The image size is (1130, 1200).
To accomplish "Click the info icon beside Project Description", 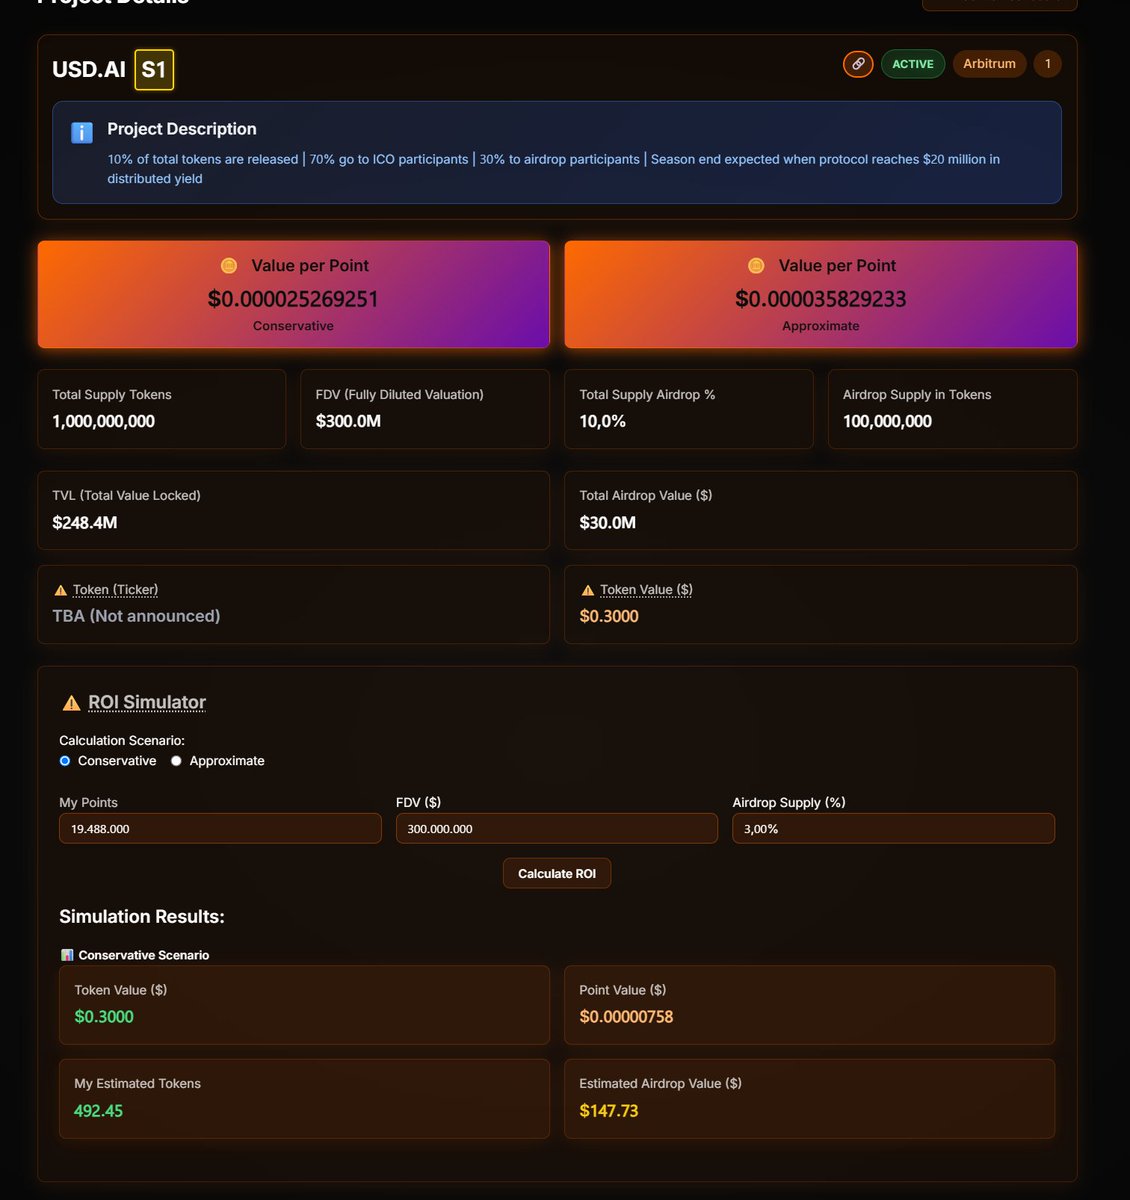I will coord(81,131).
